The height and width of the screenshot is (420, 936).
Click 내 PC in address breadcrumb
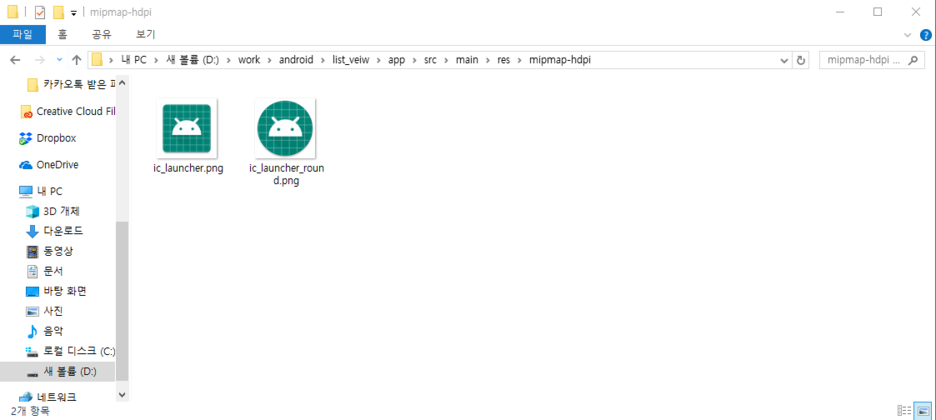coord(132,60)
